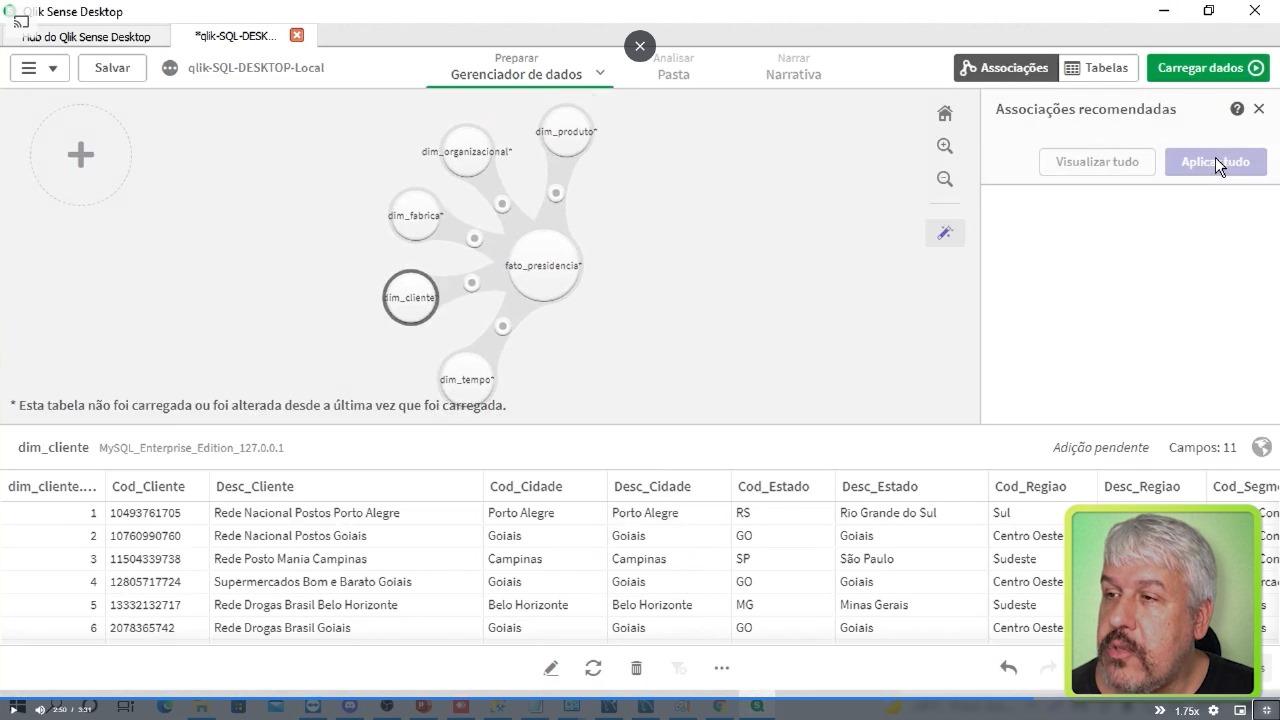Click Carregar dados button
1280x720 pixels.
coord(1210,68)
